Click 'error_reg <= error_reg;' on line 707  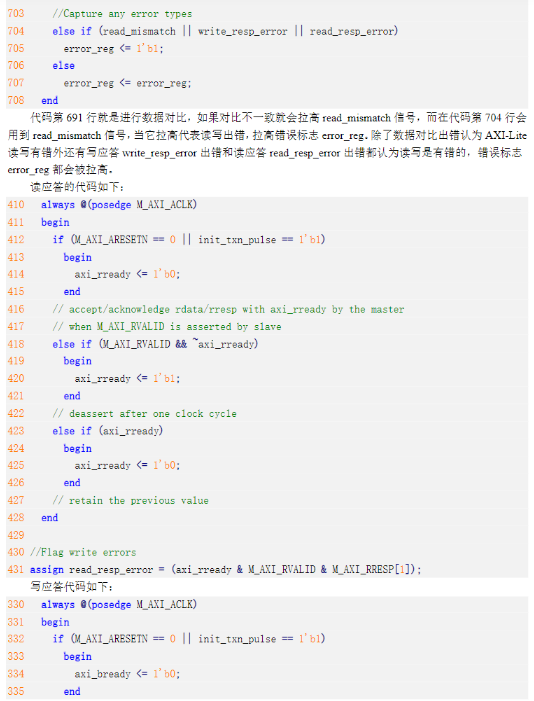(127, 83)
